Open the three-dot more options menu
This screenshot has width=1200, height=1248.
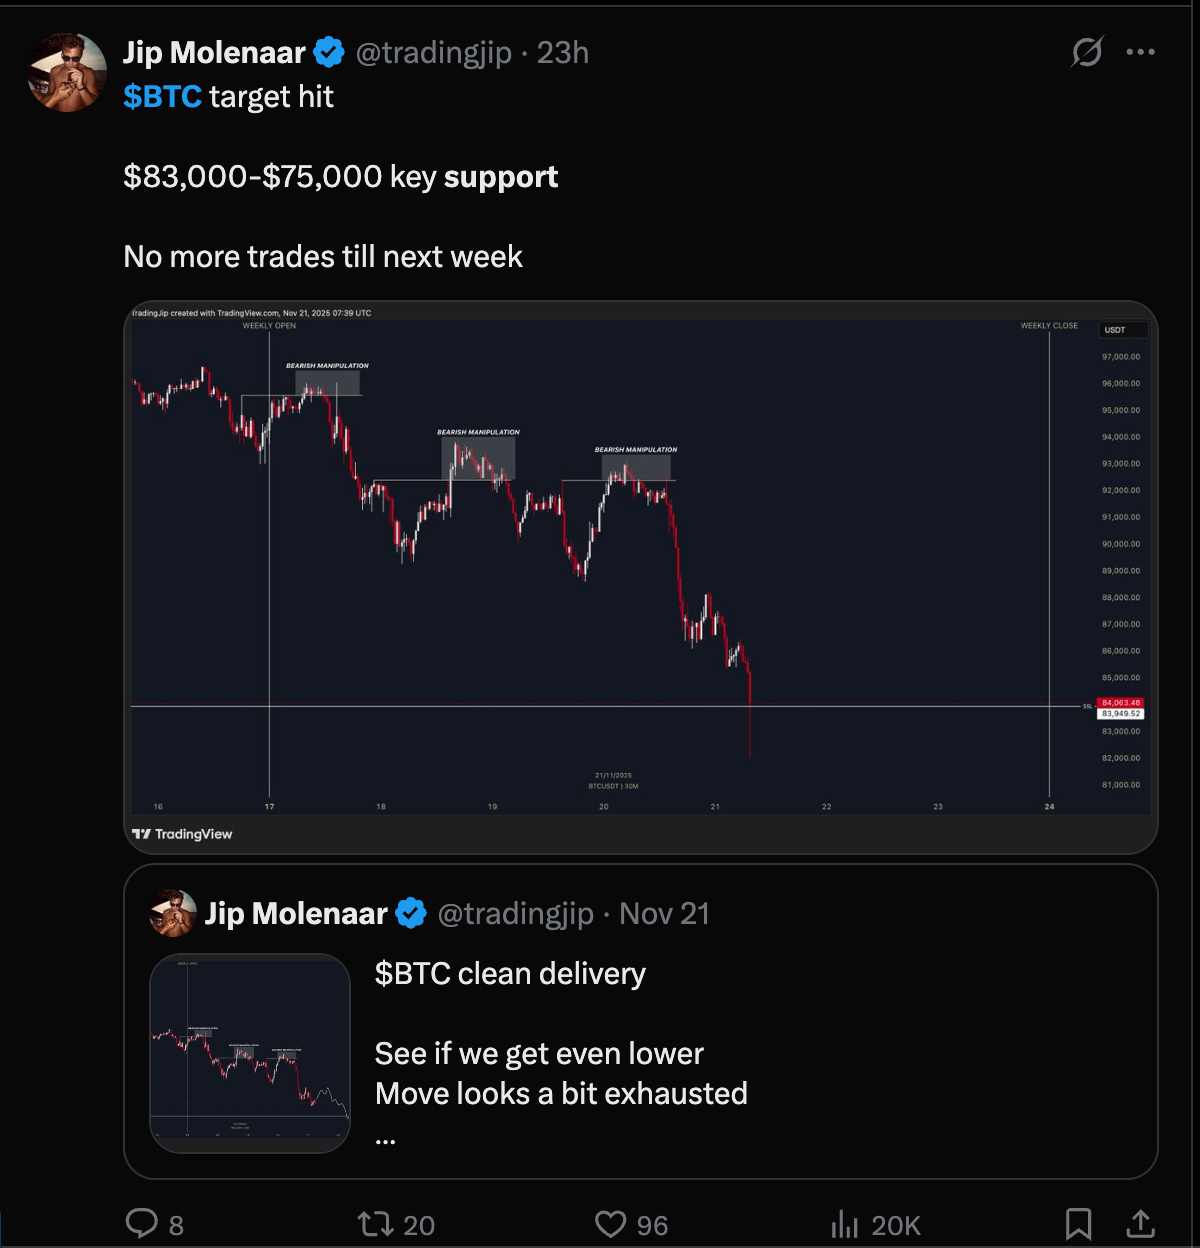(1141, 52)
